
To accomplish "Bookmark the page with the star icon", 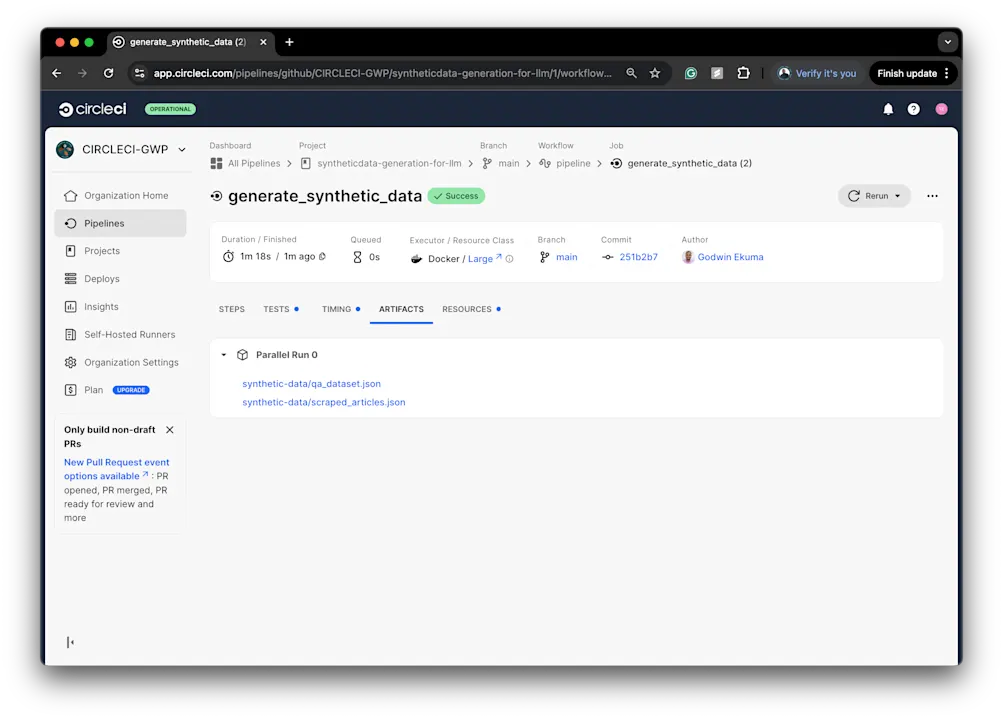I will tap(655, 73).
